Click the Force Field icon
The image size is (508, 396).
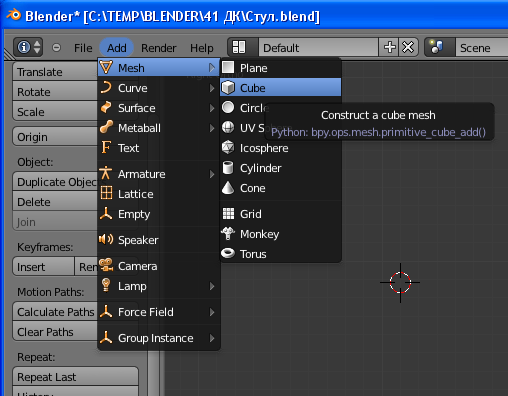tap(106, 312)
